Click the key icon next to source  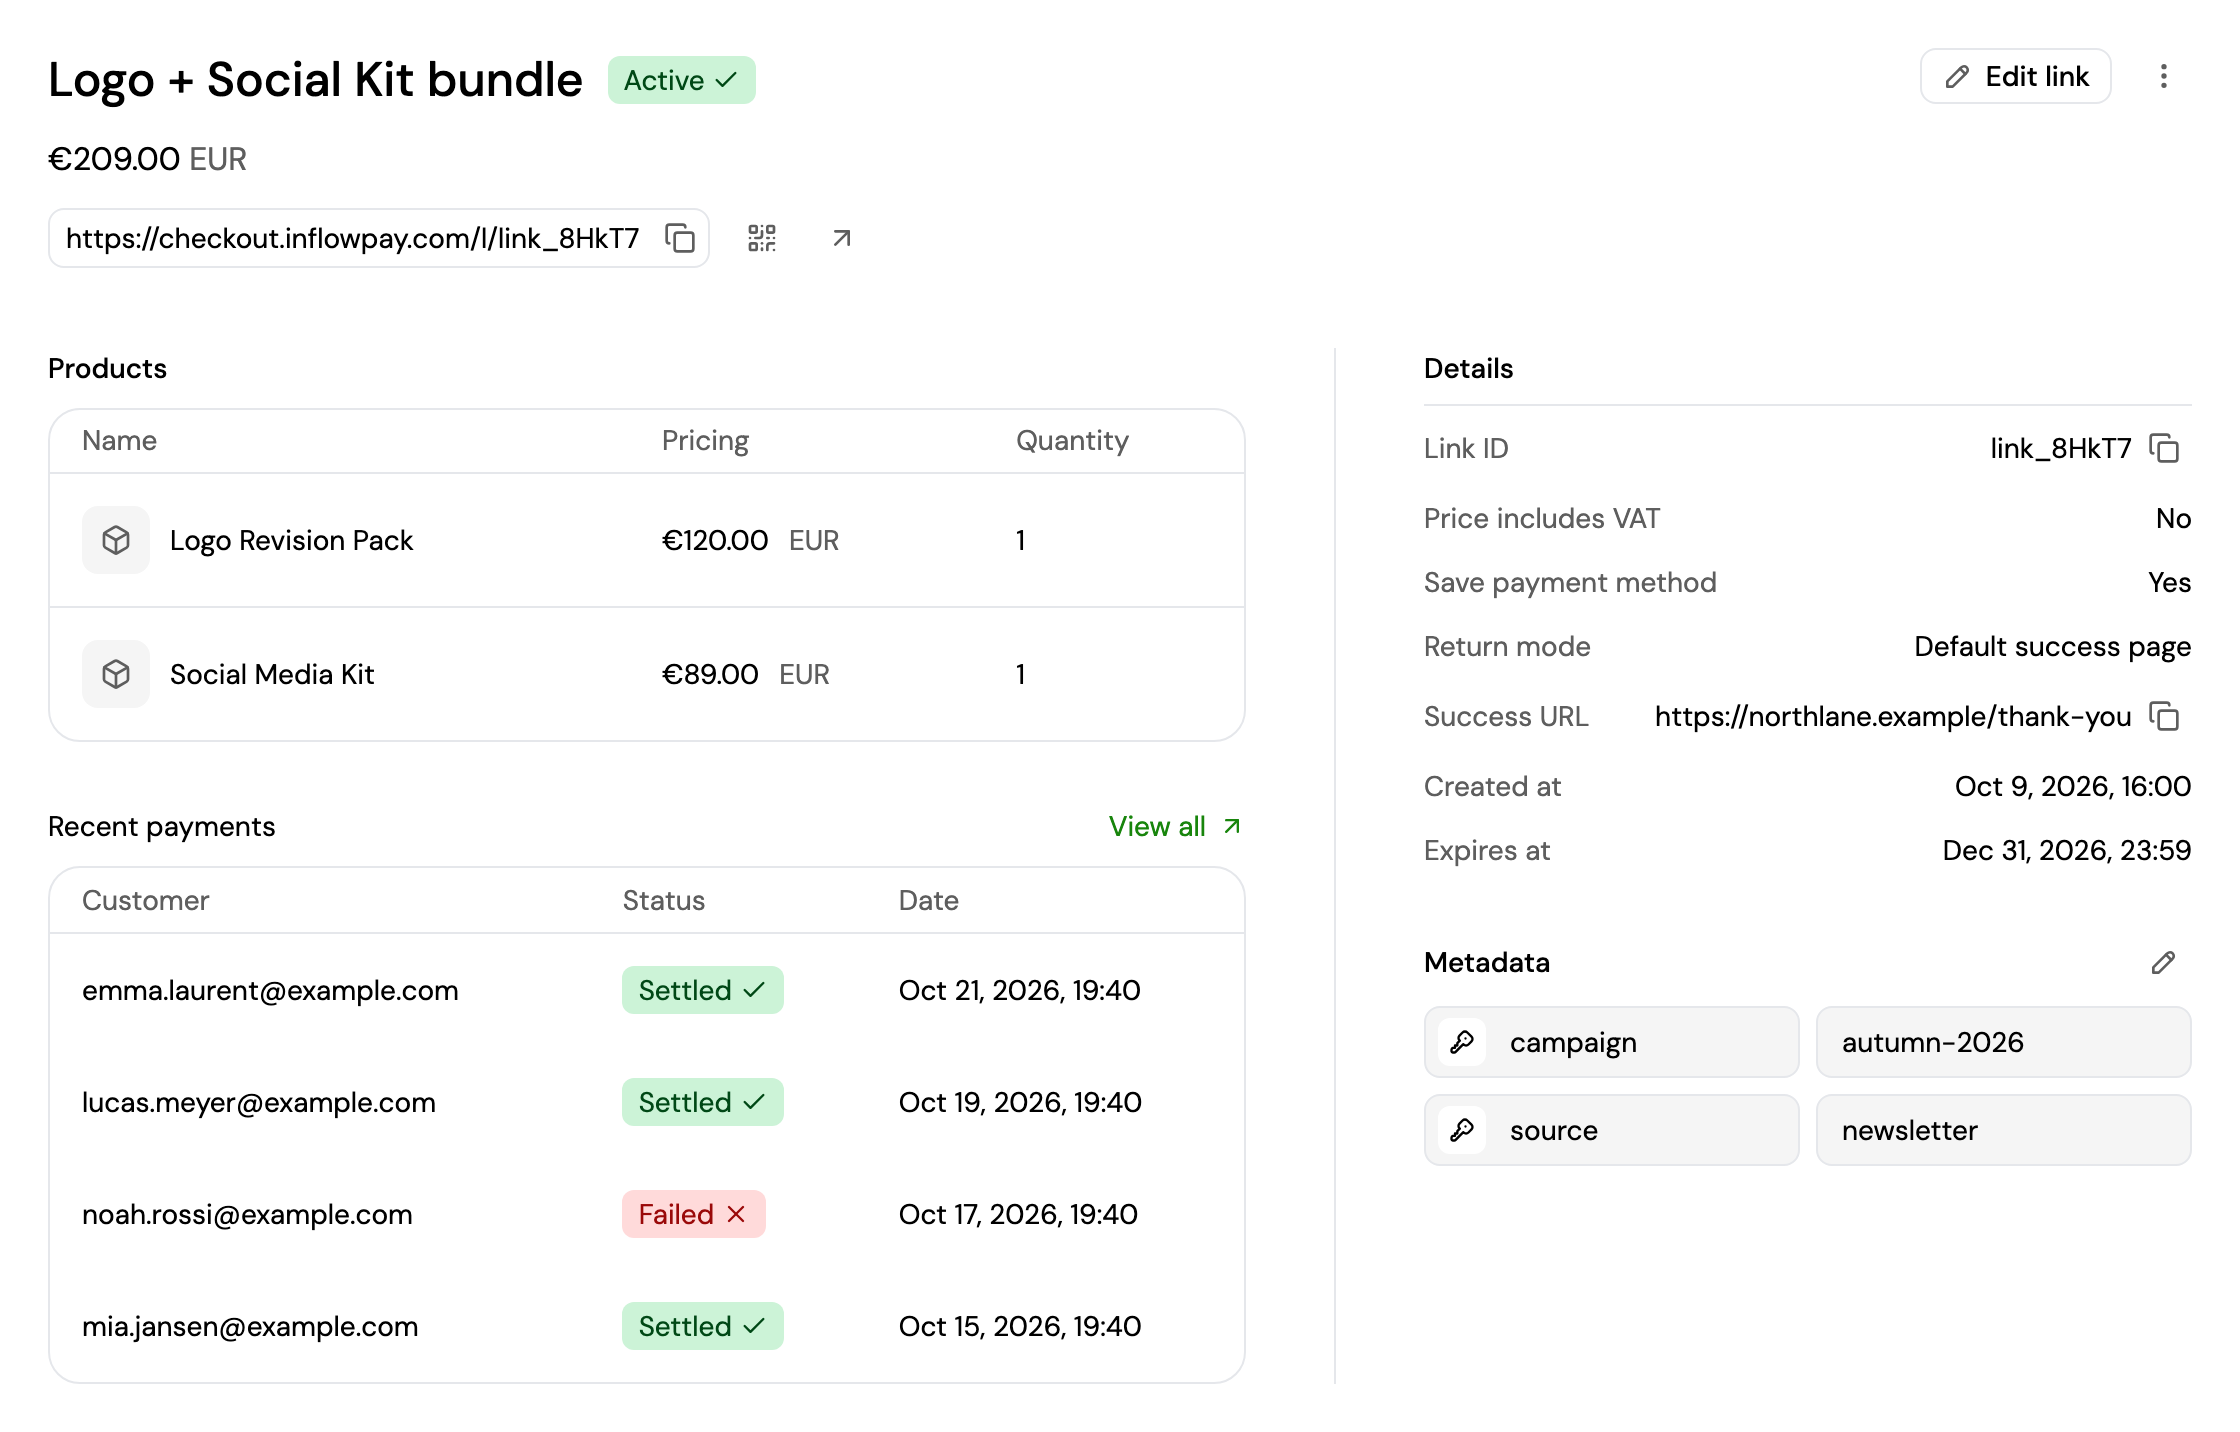[1462, 1130]
